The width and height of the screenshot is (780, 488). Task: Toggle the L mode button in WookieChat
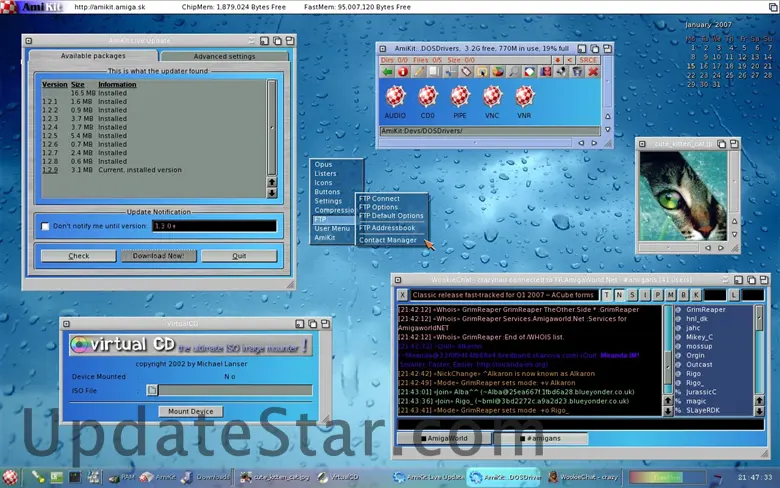[x=734, y=295]
